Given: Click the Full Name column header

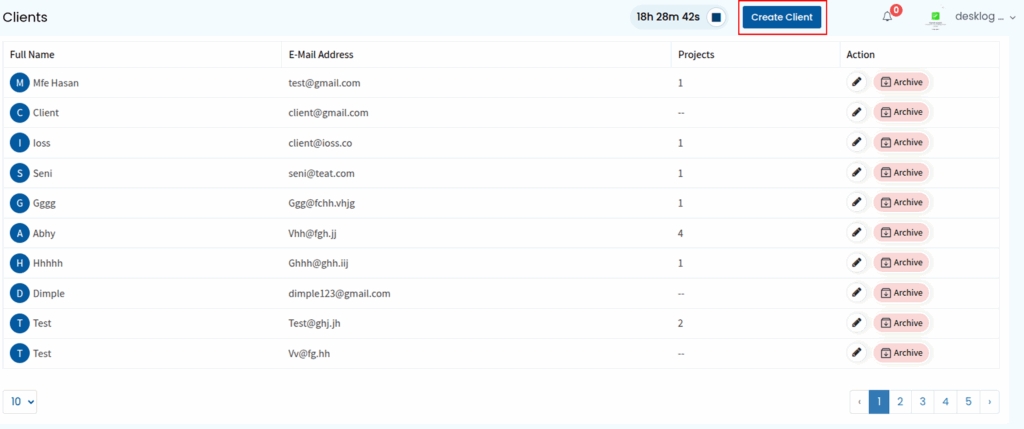Looking at the screenshot, I should (x=32, y=54).
